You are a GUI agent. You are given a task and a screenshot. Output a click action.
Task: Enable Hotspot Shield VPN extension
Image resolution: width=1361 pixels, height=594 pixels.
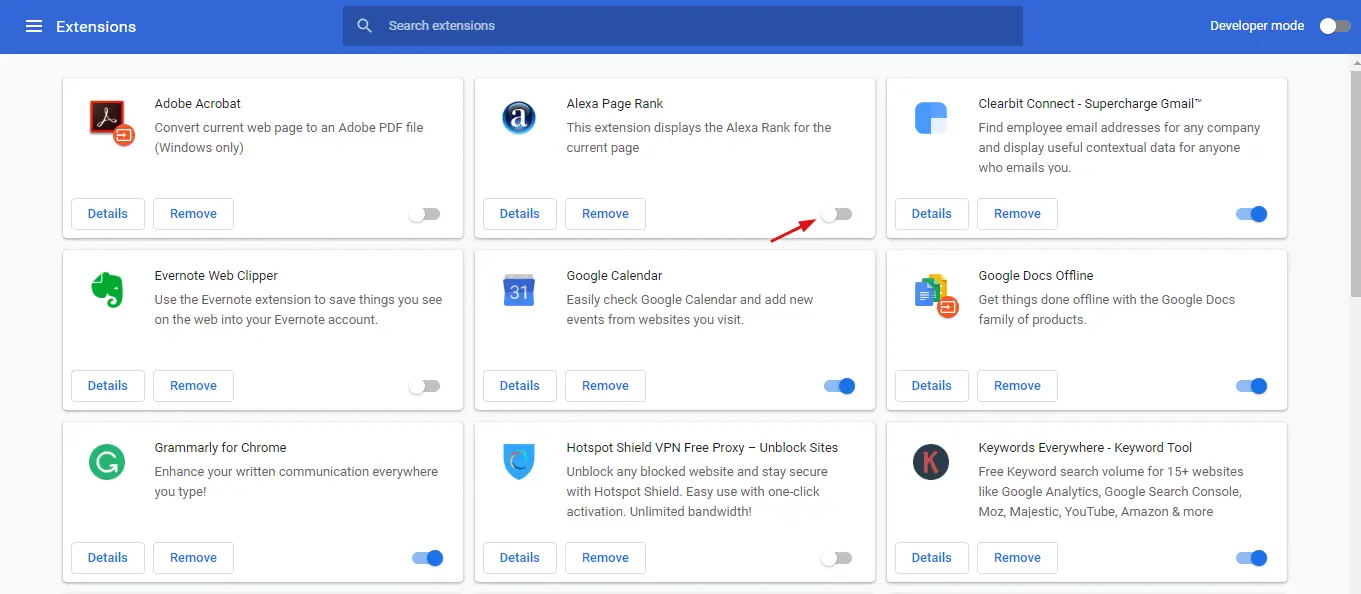pyautogui.click(x=836, y=558)
